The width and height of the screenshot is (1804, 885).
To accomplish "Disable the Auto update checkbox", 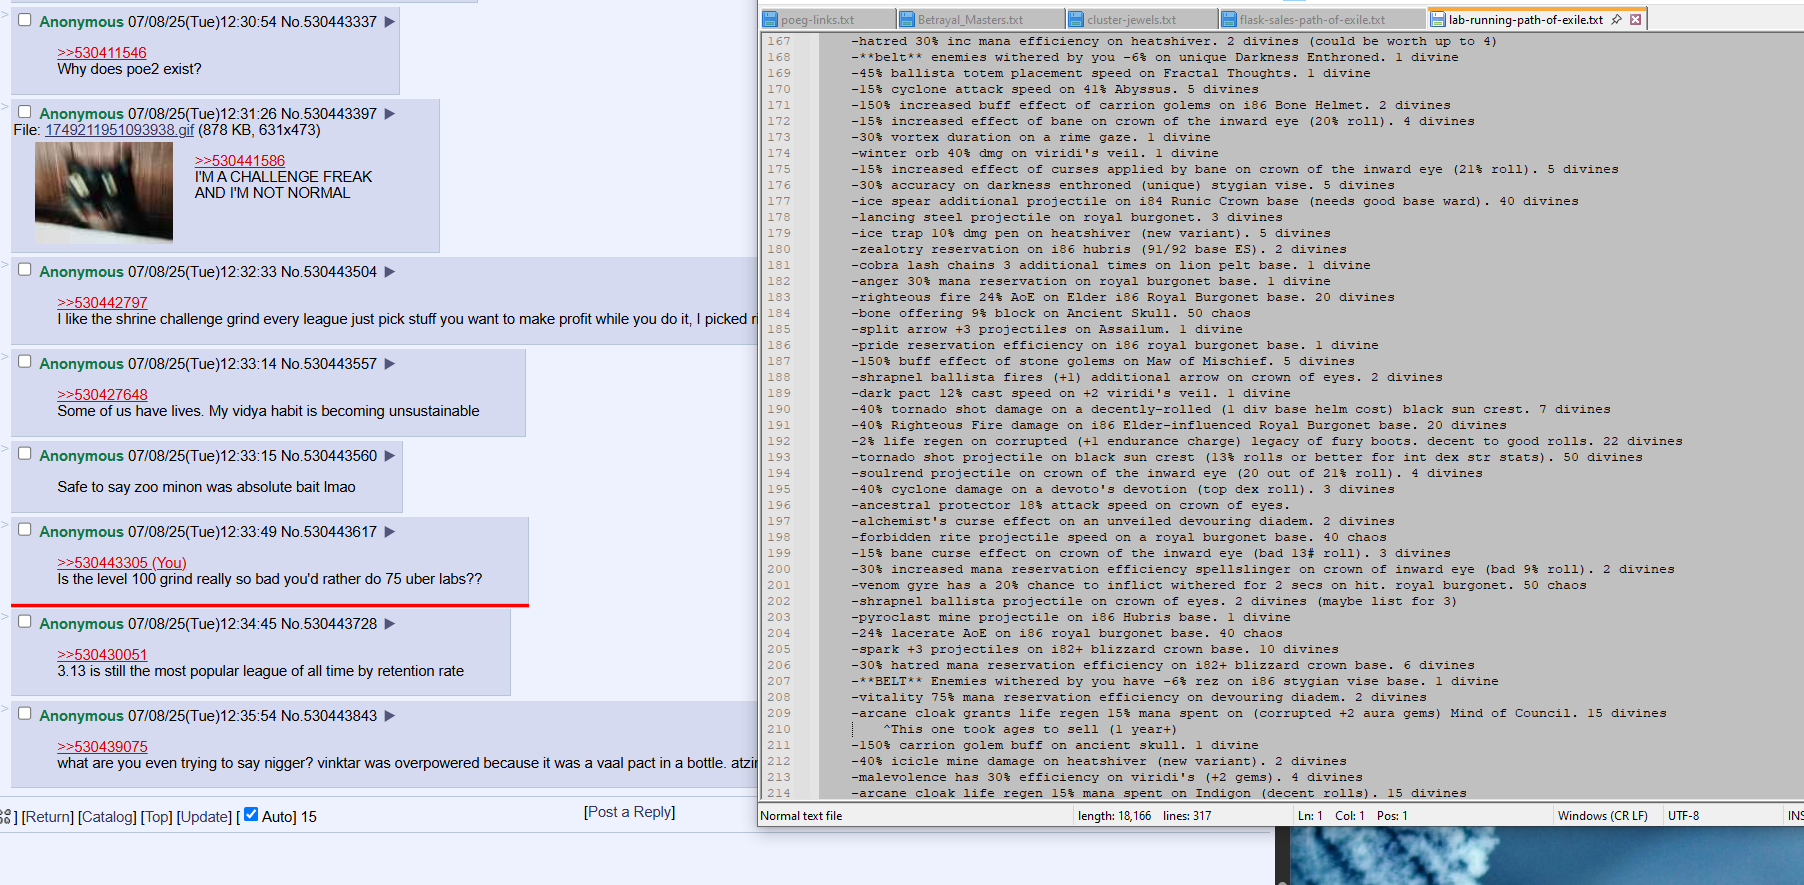I will (x=251, y=814).
